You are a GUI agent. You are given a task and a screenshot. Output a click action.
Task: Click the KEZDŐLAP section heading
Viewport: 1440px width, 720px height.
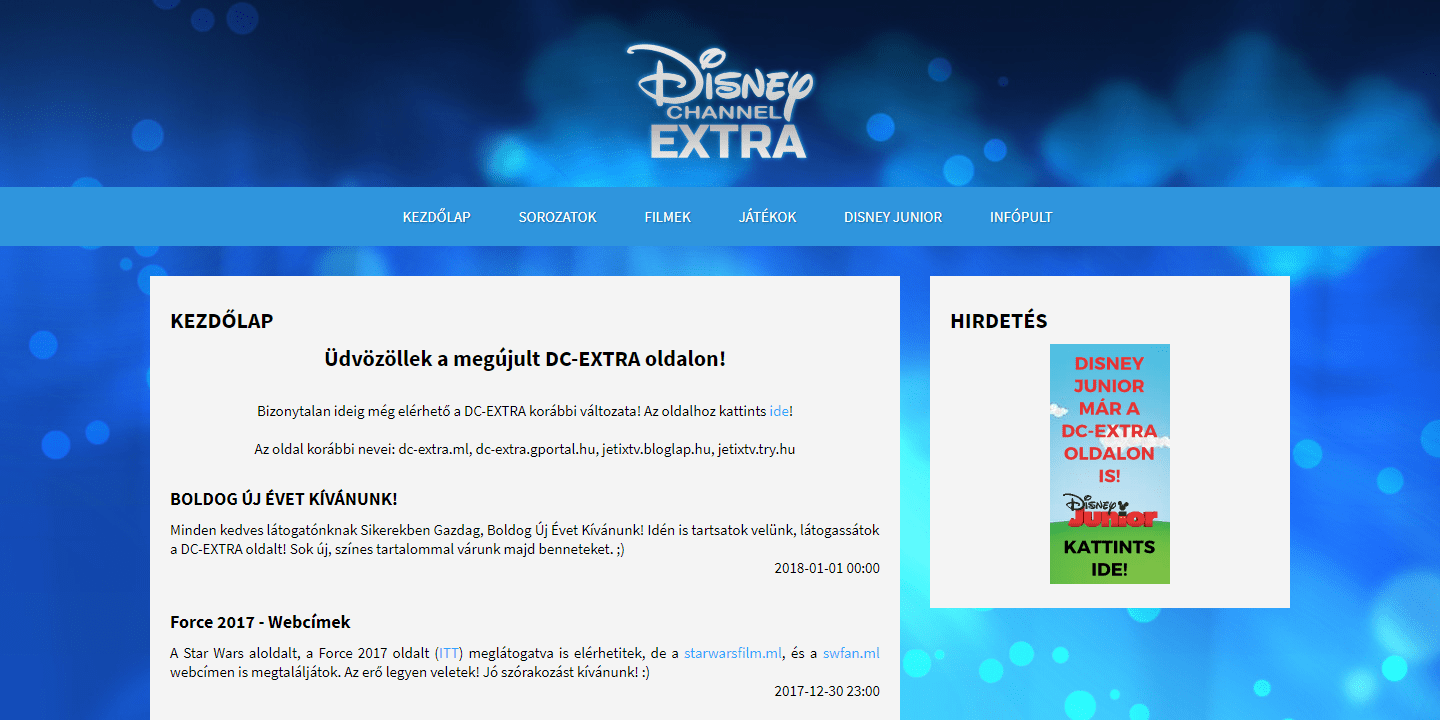(x=221, y=321)
